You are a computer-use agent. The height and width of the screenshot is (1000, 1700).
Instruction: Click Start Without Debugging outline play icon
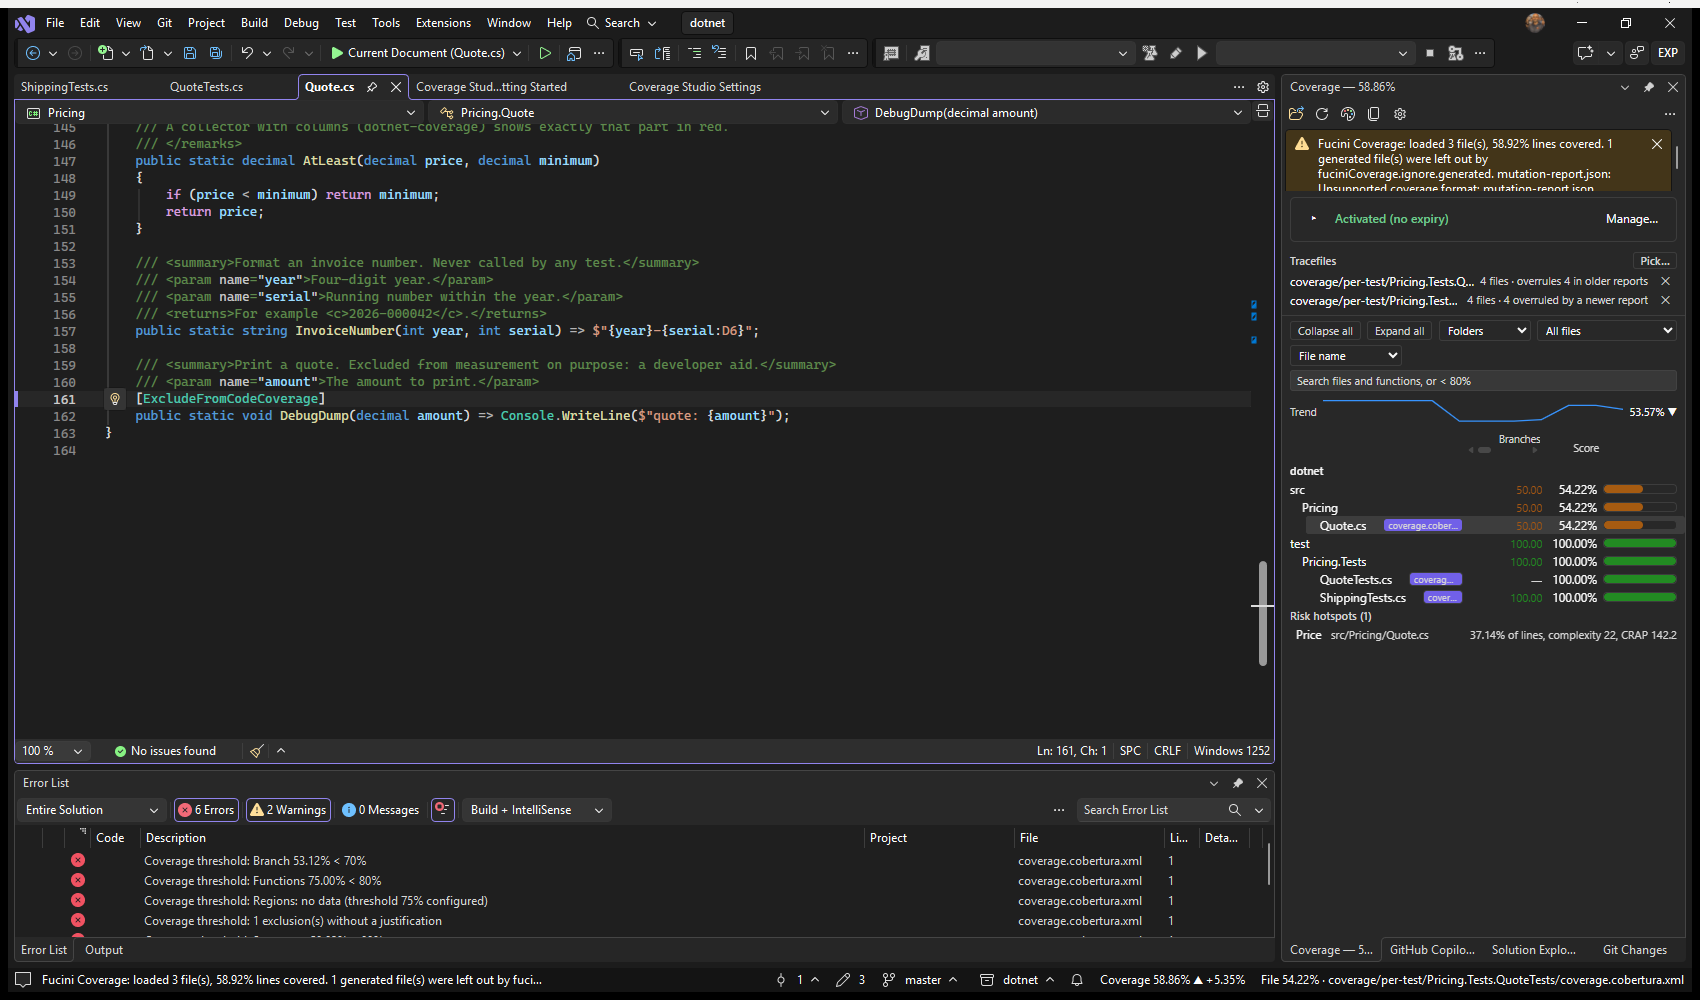[545, 53]
